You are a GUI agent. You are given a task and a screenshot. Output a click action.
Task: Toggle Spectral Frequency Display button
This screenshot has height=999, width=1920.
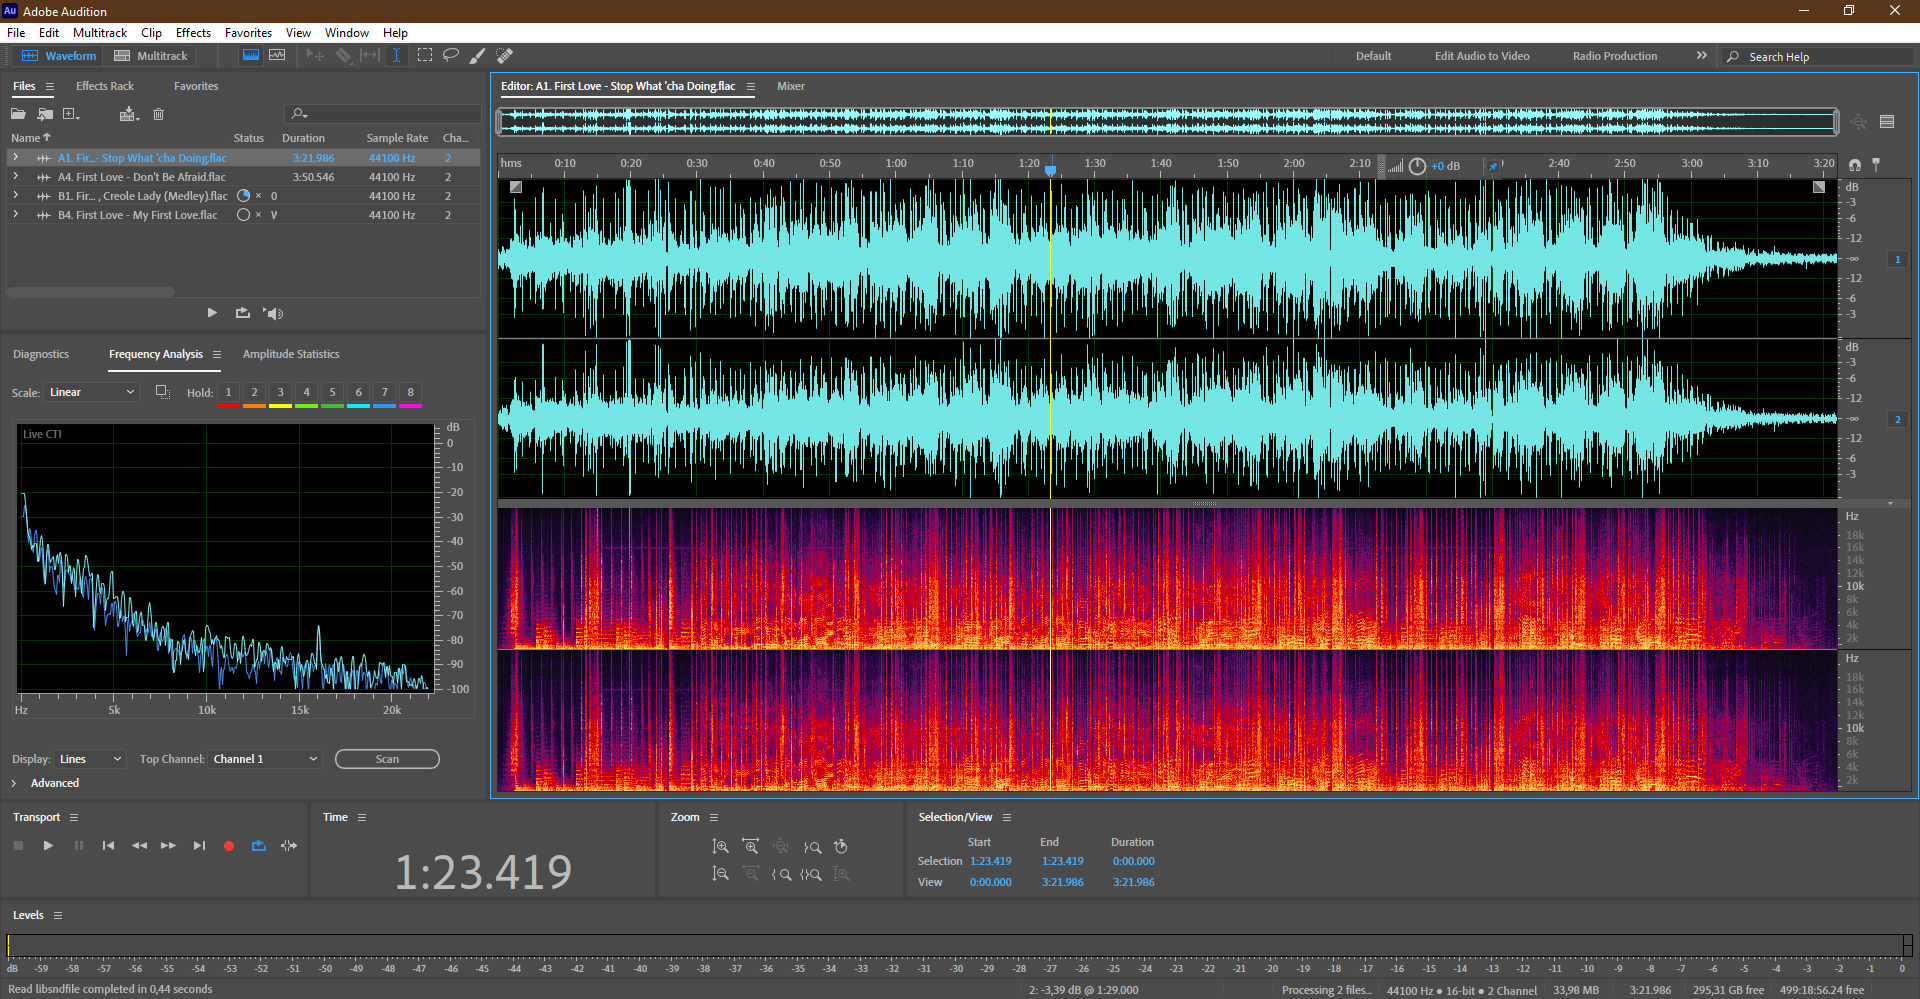(251, 56)
